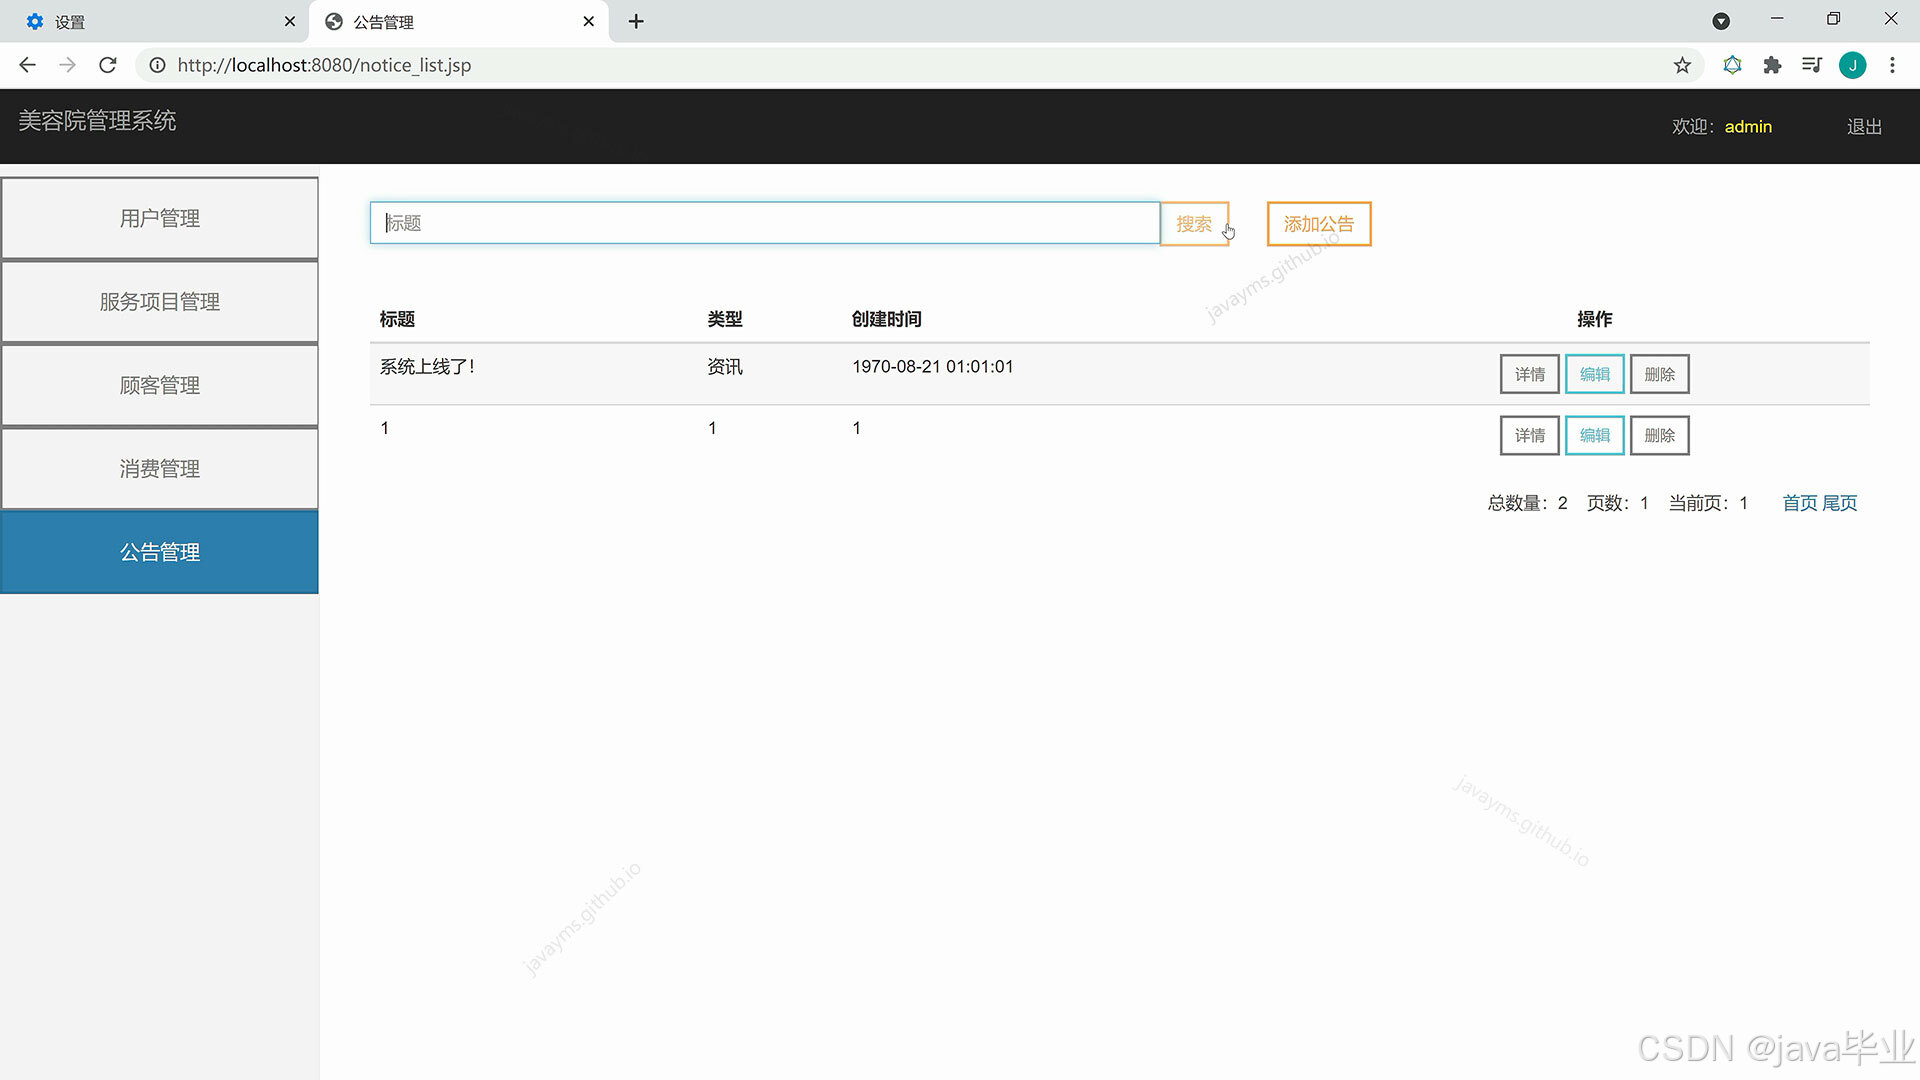This screenshot has width=1920, height=1080.
Task: Open 消费管理 in the sidebar
Action: (159, 468)
